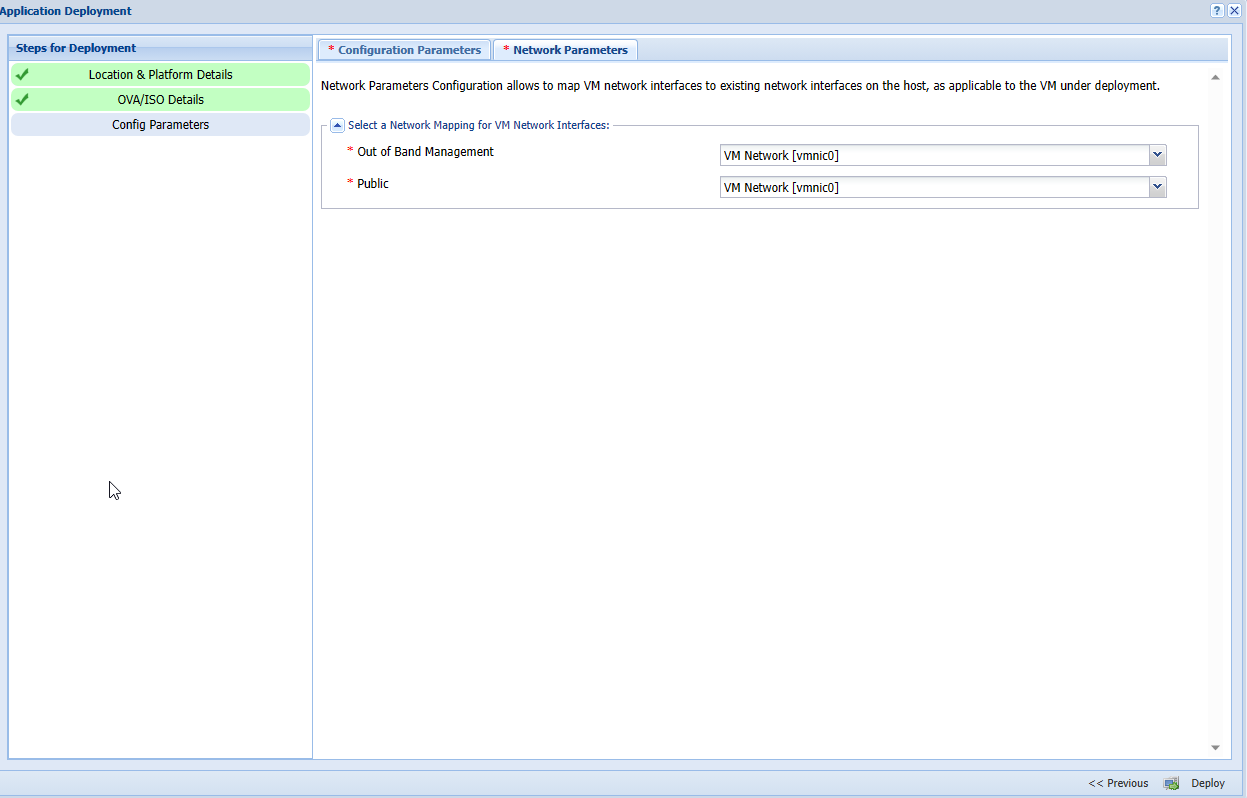Screen dimensions: 1247x798
Task: Click the Steps for Deployment panel header
Action: pyautogui.click(x=160, y=48)
